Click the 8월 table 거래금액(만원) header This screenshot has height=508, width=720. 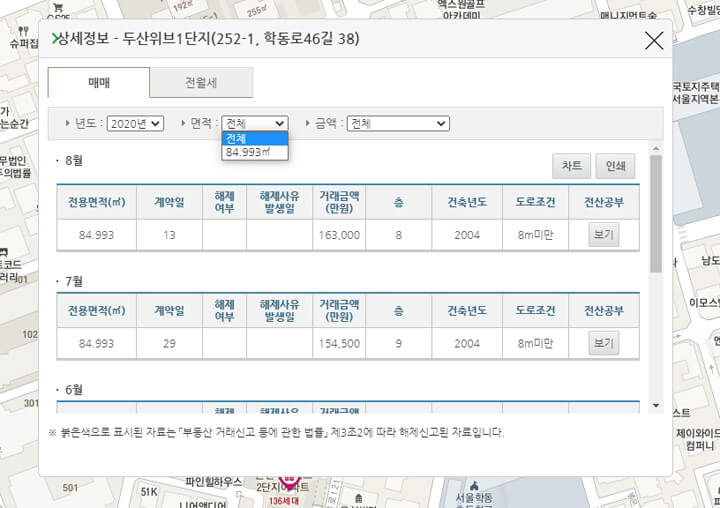(339, 202)
